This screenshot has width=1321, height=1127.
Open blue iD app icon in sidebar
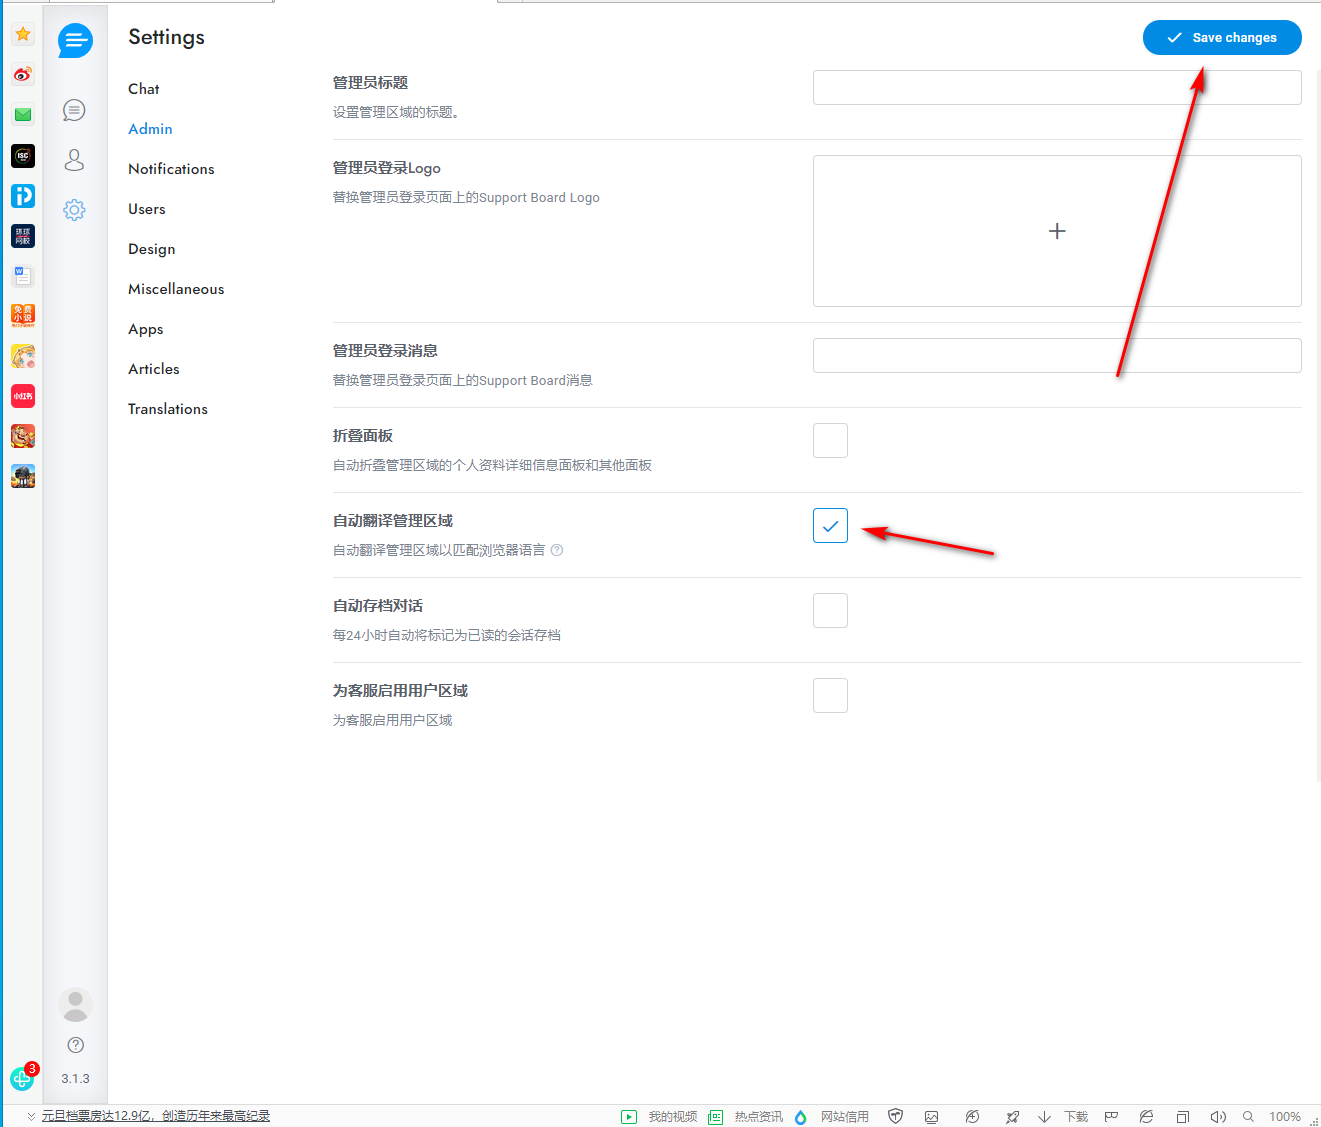click(23, 196)
